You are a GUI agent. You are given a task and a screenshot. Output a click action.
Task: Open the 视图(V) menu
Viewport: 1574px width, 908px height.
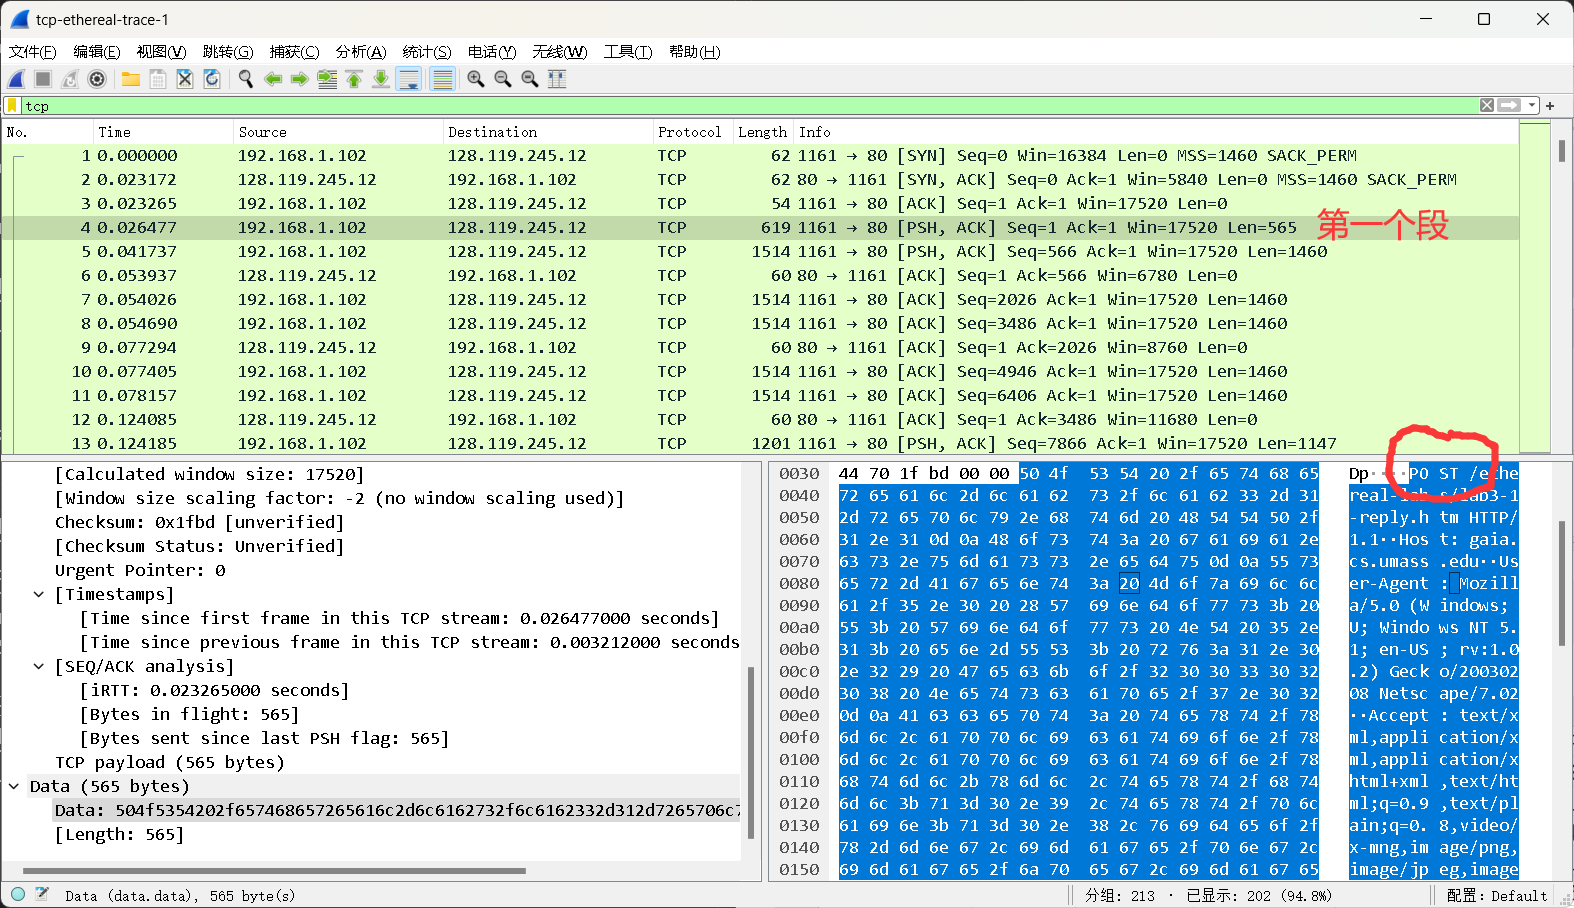pos(161,52)
